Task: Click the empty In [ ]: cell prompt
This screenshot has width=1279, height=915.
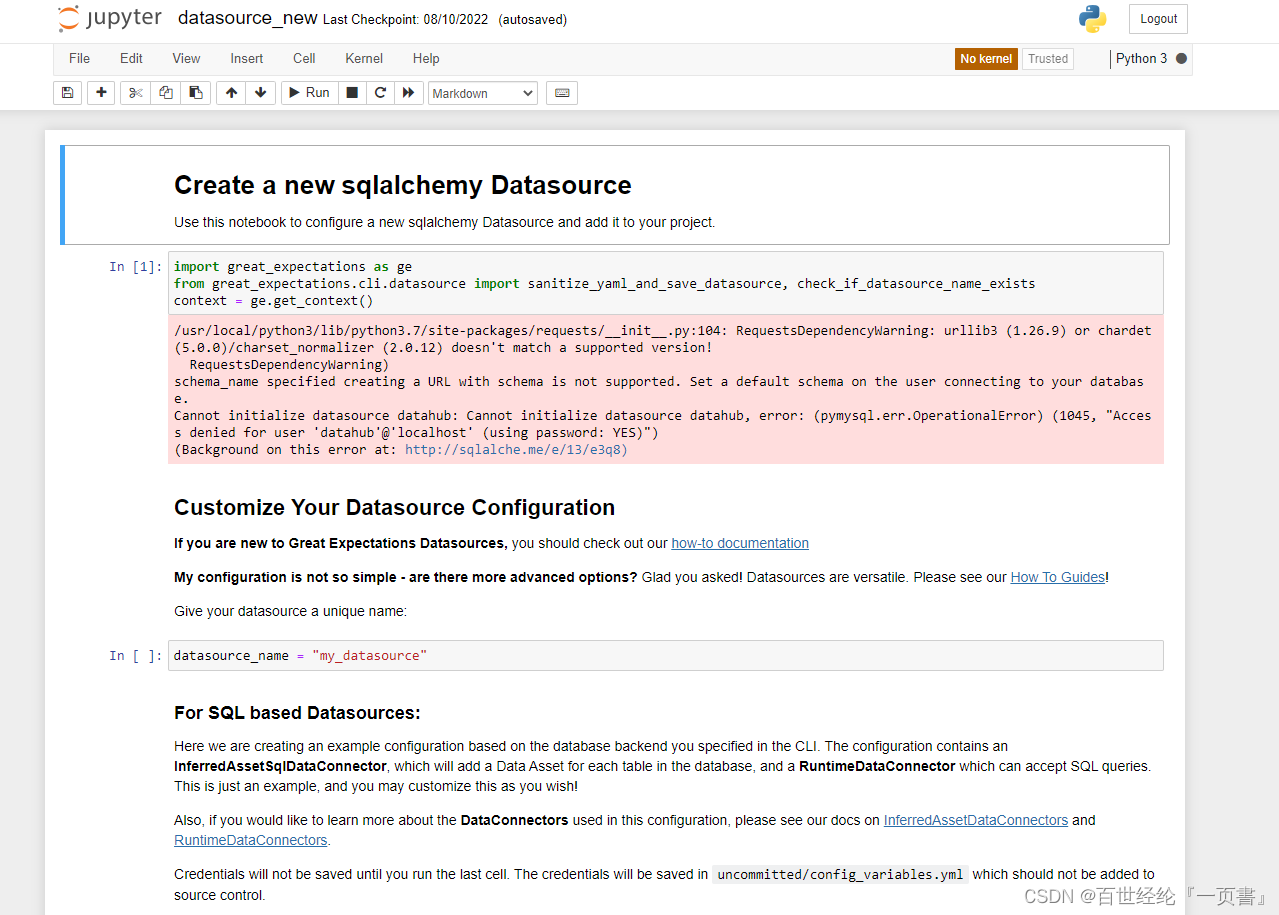Action: [x=135, y=655]
